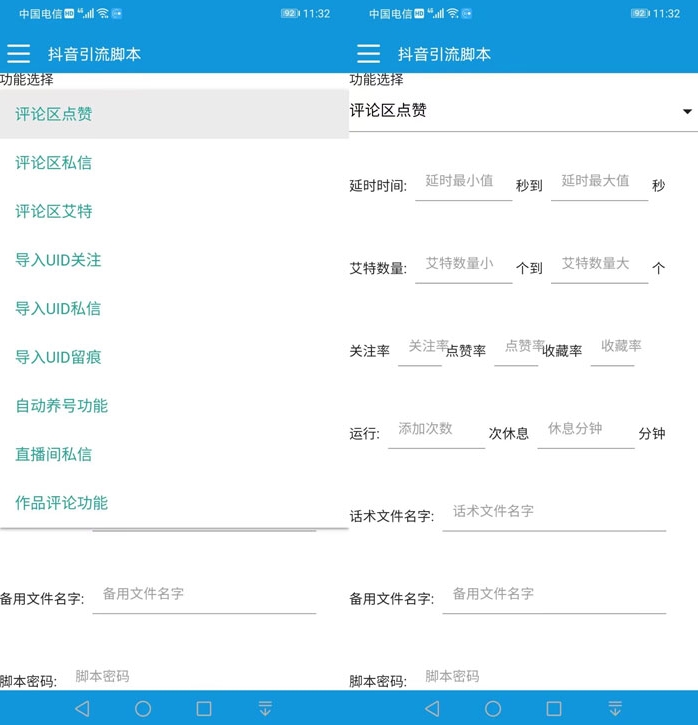Select 自动养号功能 option
The width and height of the screenshot is (698, 725).
(174, 405)
